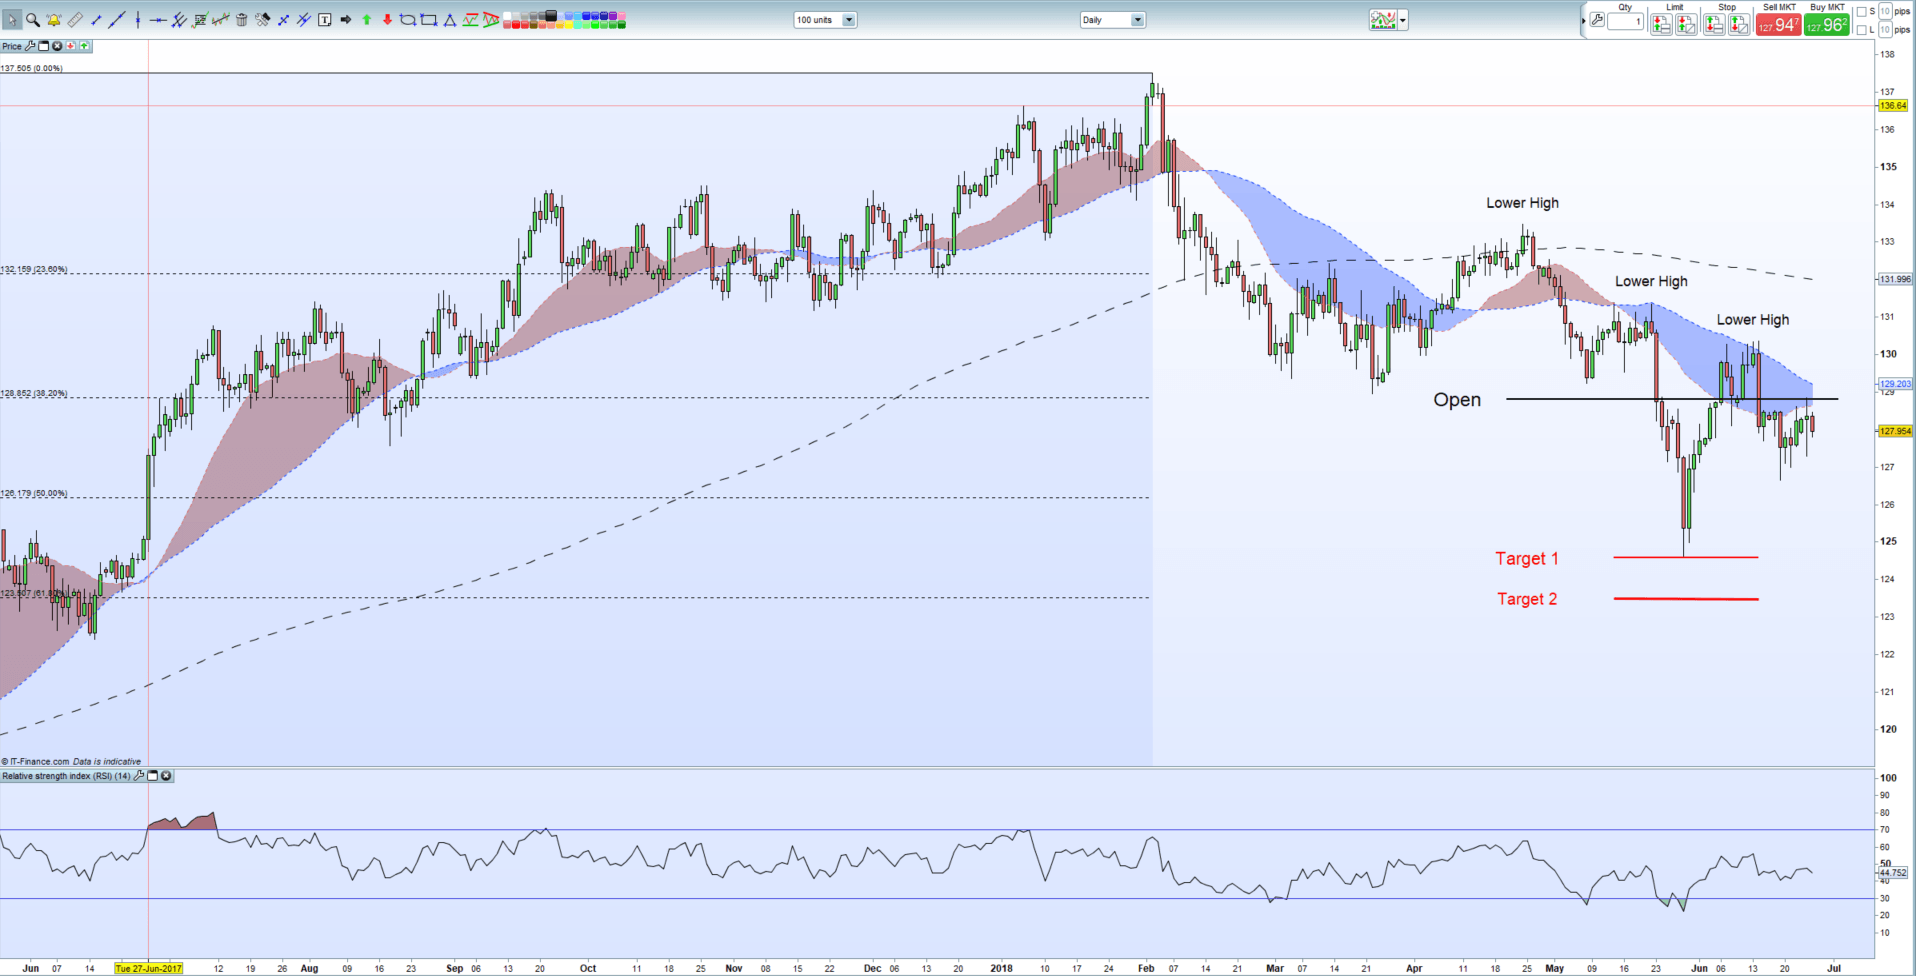The height and width of the screenshot is (976, 1916).
Task: Click the add indicator chart icon
Action: [x=1383, y=20]
